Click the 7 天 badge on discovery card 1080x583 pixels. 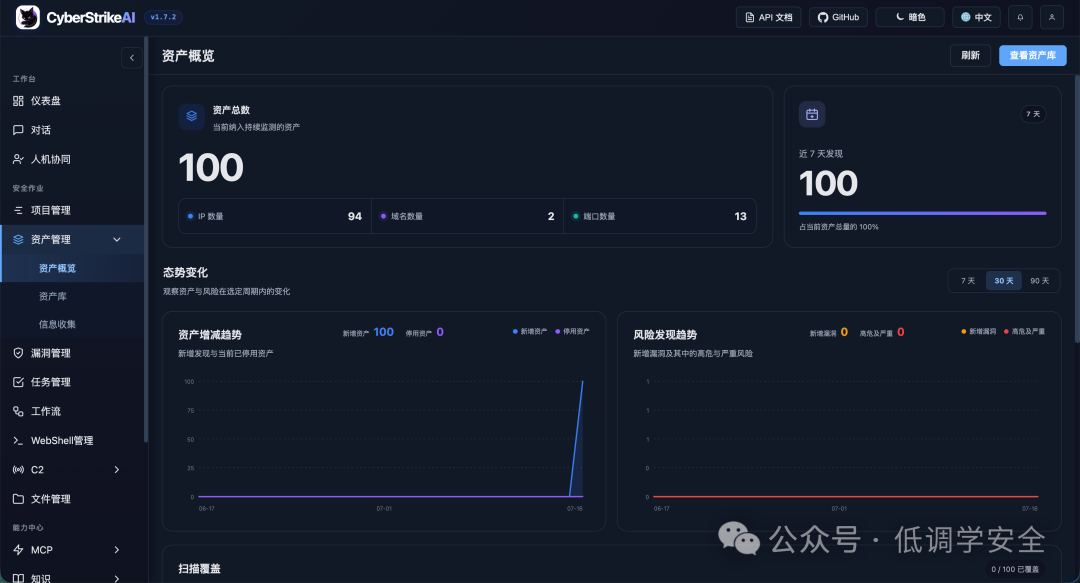pos(1033,114)
